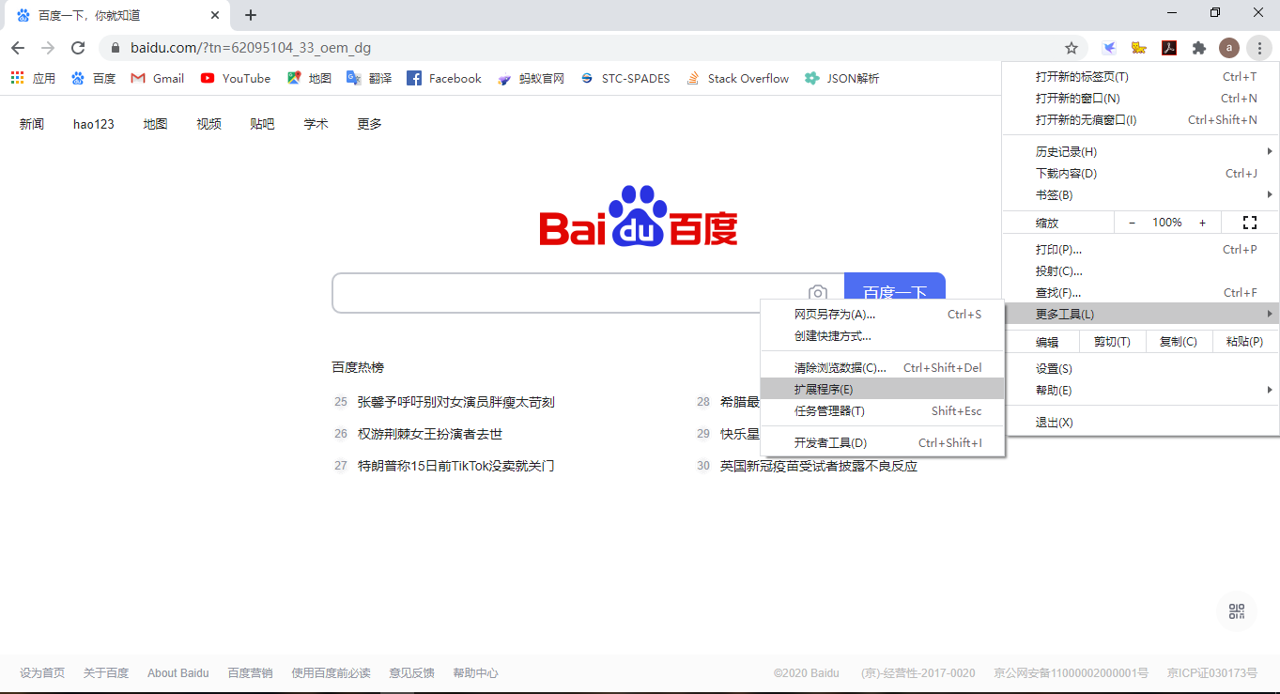Open the 地图 bookmark in bookmarks bar
1280x694 pixels.
tap(309, 78)
